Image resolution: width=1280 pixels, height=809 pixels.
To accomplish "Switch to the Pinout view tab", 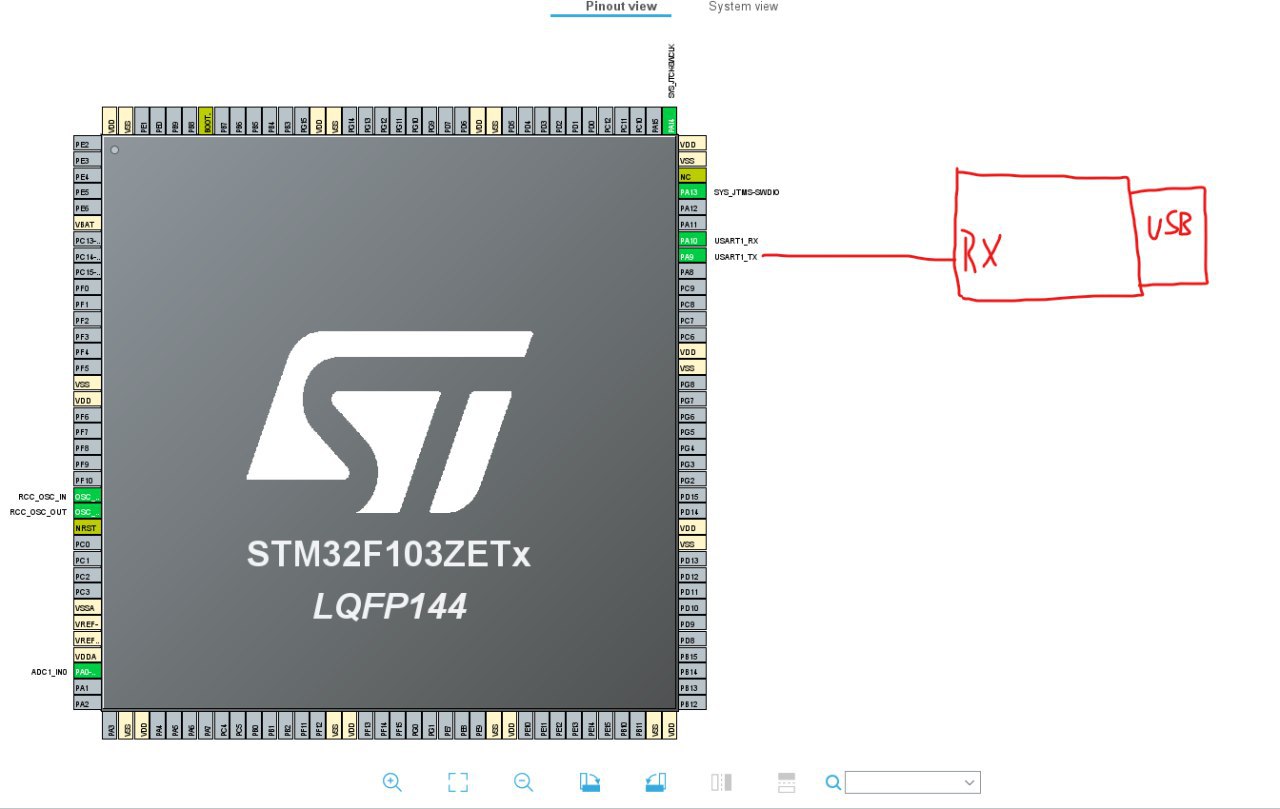I will click(621, 7).
